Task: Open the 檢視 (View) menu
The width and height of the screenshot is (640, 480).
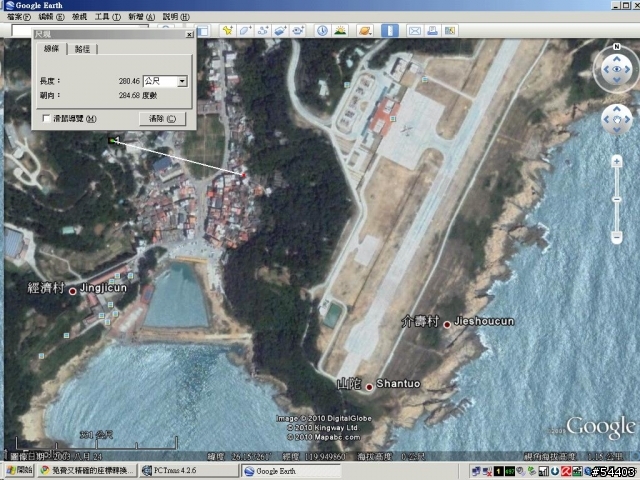Action: click(x=80, y=17)
